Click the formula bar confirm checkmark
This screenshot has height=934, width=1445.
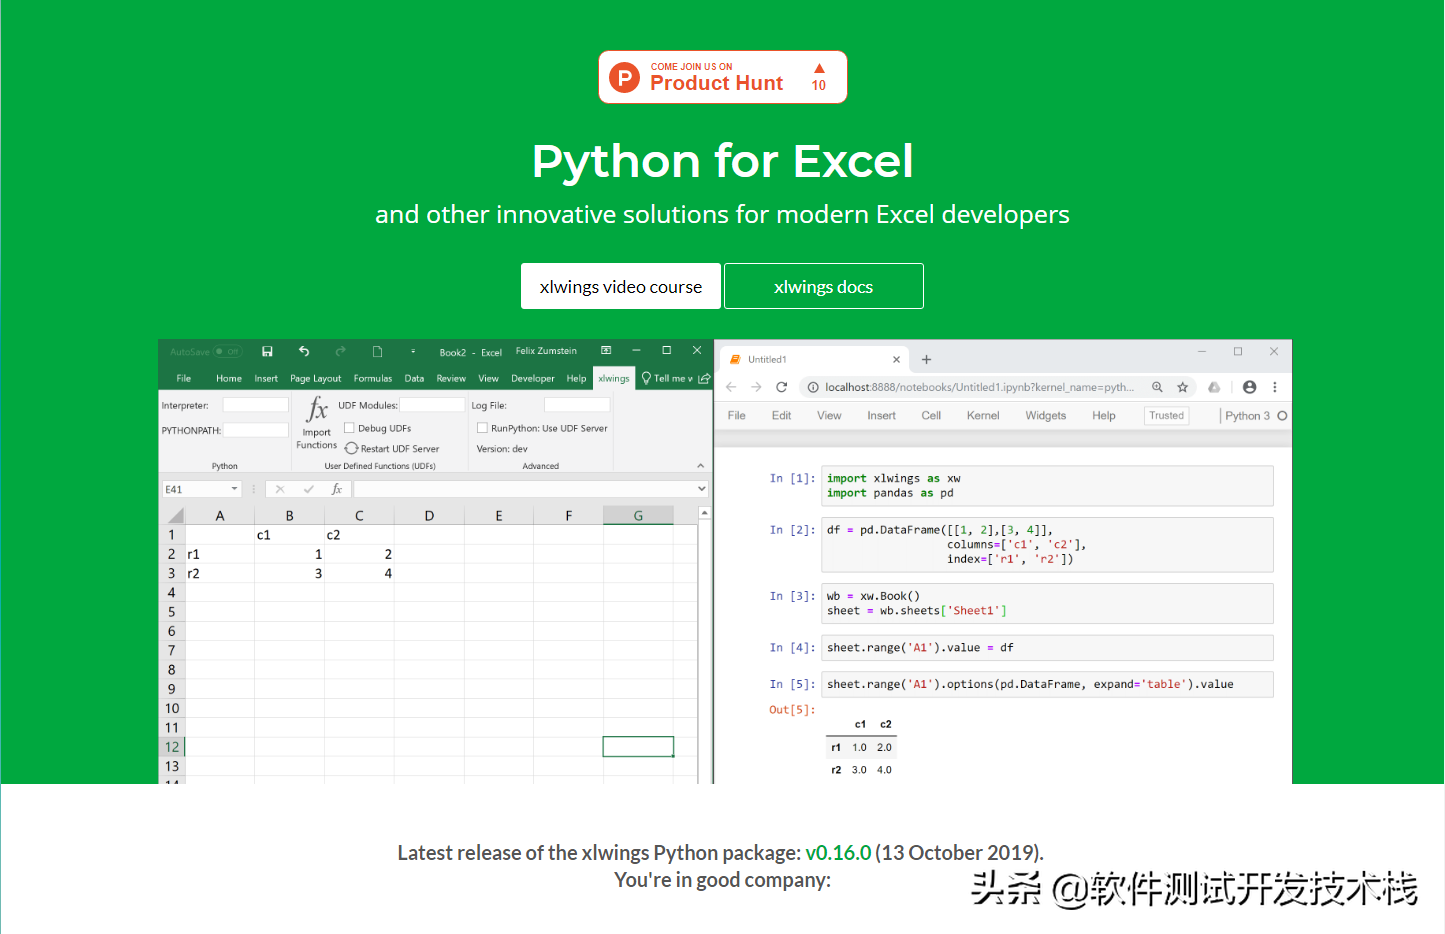click(x=308, y=489)
